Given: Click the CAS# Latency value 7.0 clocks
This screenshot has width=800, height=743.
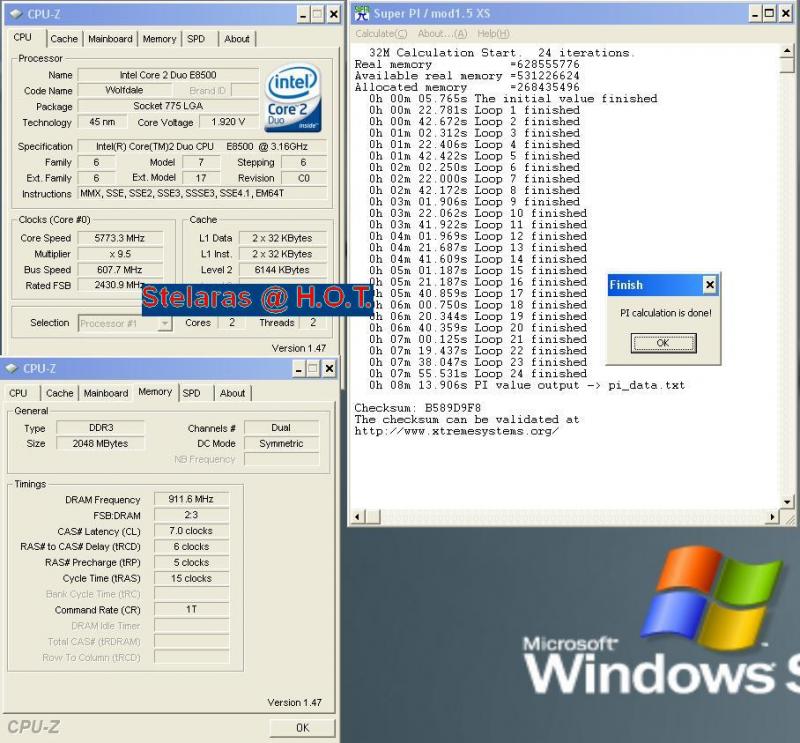Looking at the screenshot, I should click(191, 531).
